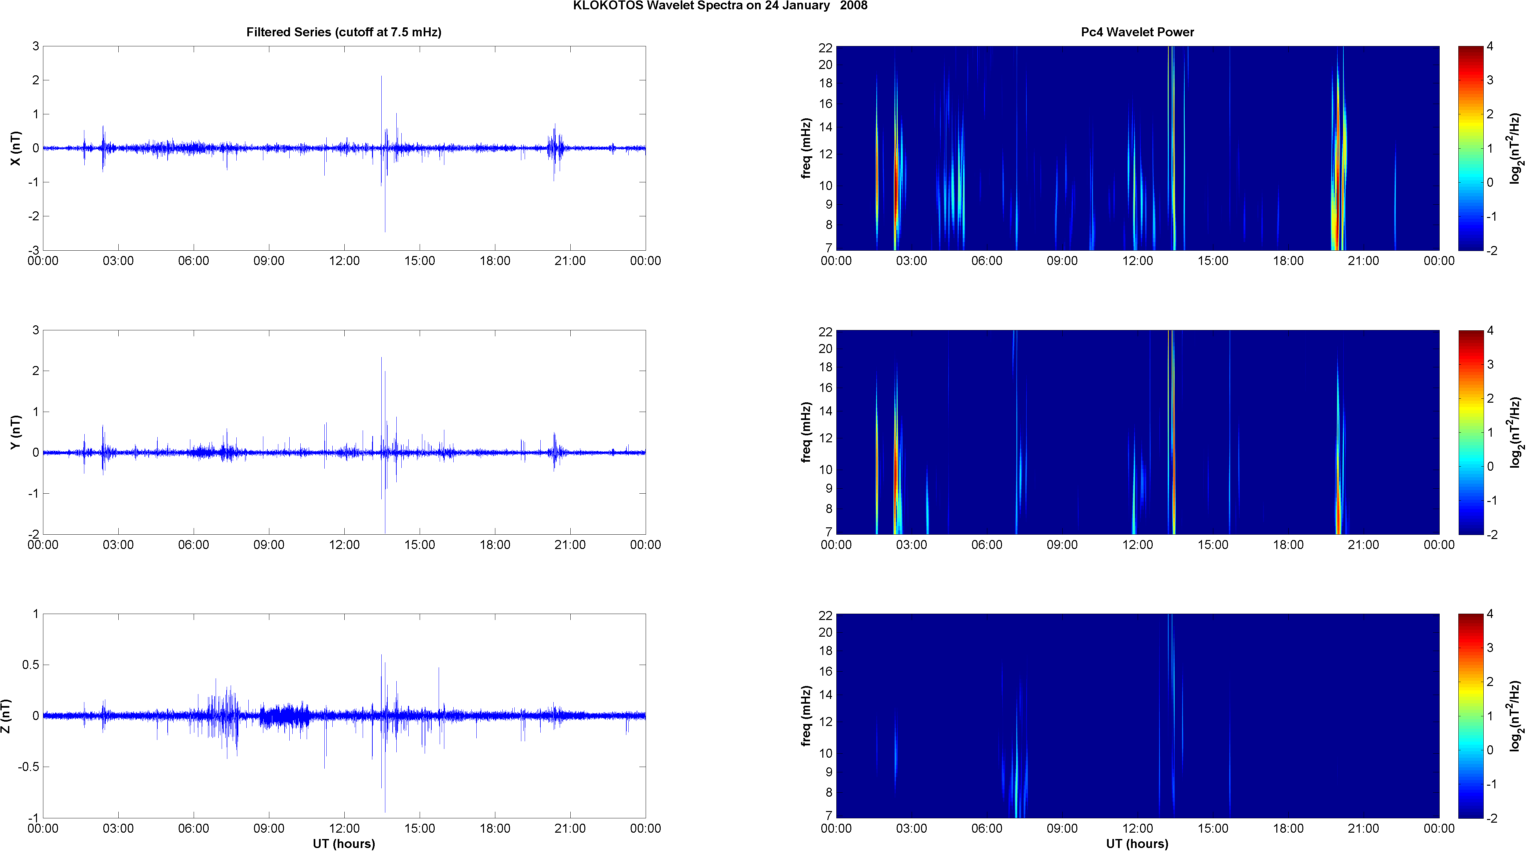Click the Y (nT) axis label
This screenshot has width=1526, height=851.
point(15,432)
